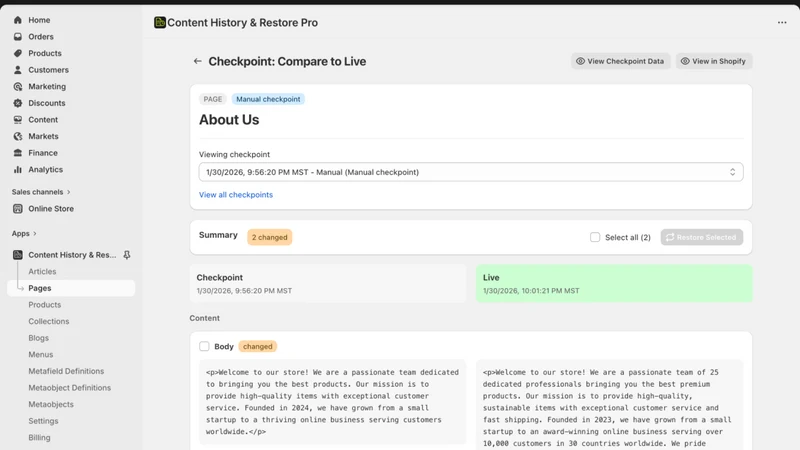Viewport: 800px width, 450px height.
Task: Click the Restore Selected button
Action: coord(702,237)
